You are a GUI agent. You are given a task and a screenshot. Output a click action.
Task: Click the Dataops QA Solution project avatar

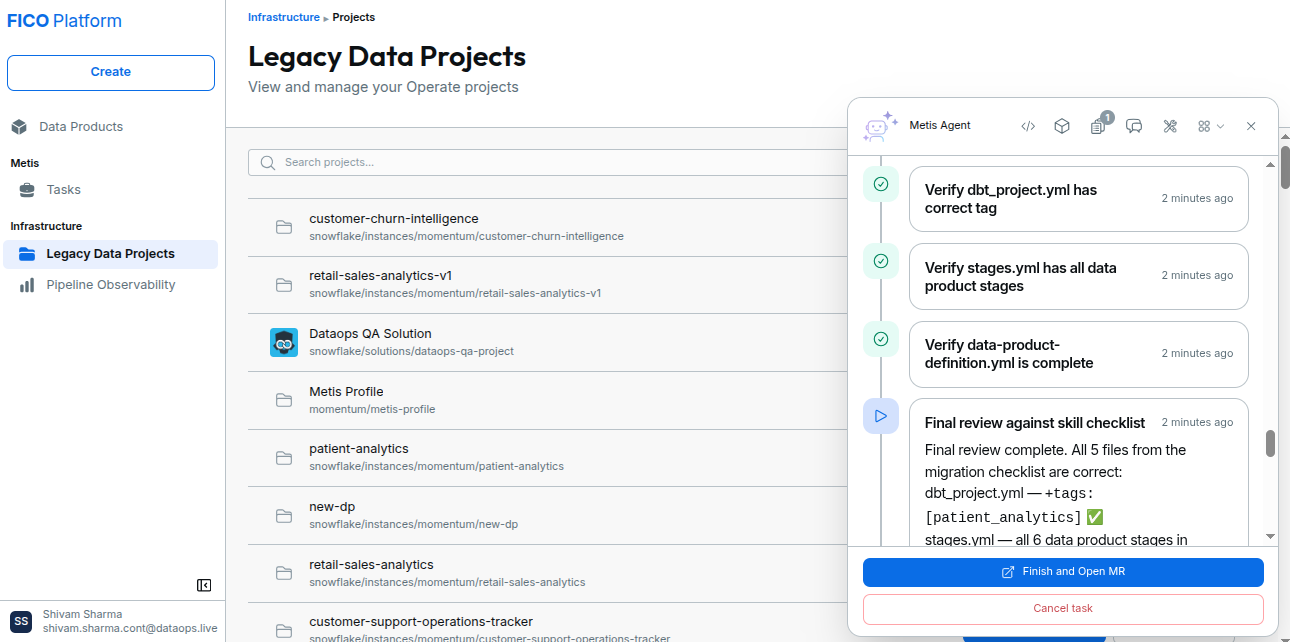coord(284,342)
